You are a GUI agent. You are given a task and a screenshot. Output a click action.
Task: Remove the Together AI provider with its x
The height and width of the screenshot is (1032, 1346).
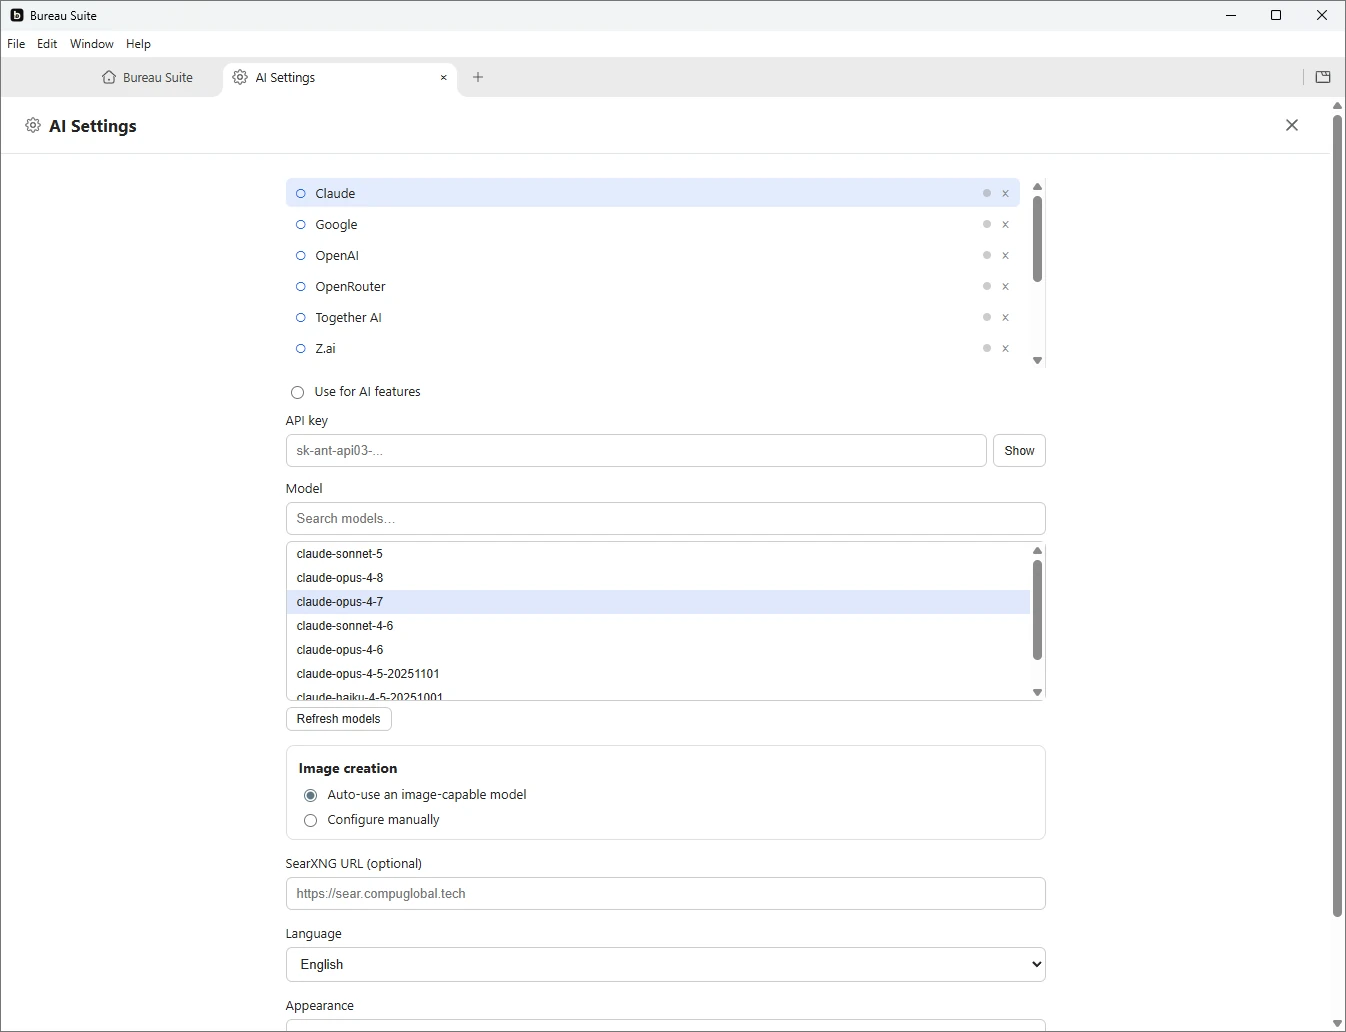coord(1005,317)
